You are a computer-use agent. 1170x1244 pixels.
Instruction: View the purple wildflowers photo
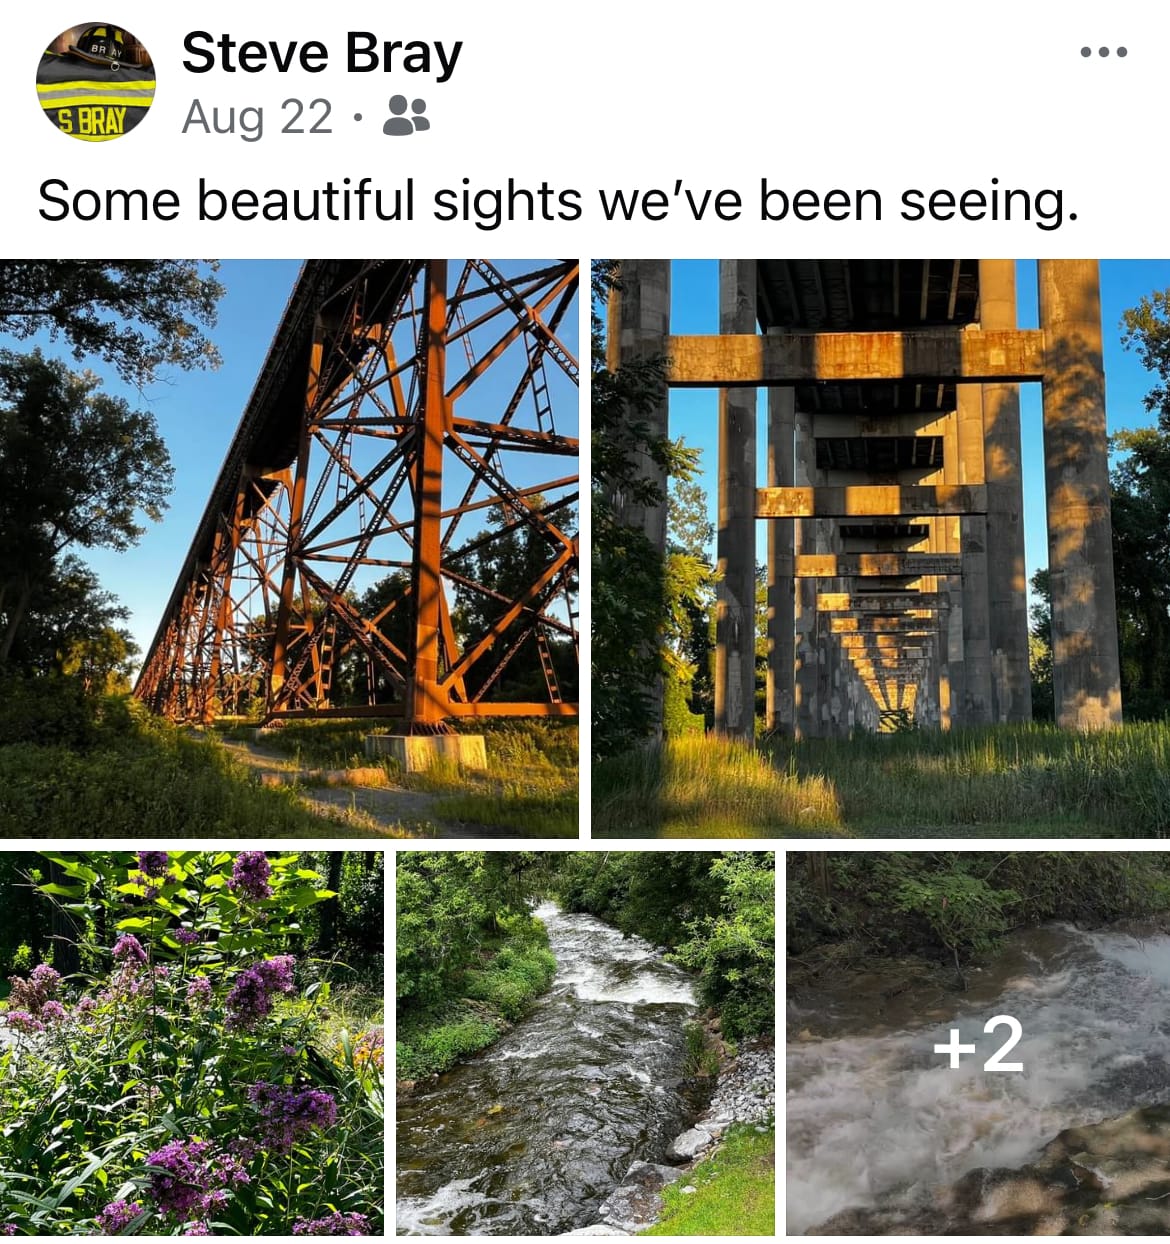191,1043
